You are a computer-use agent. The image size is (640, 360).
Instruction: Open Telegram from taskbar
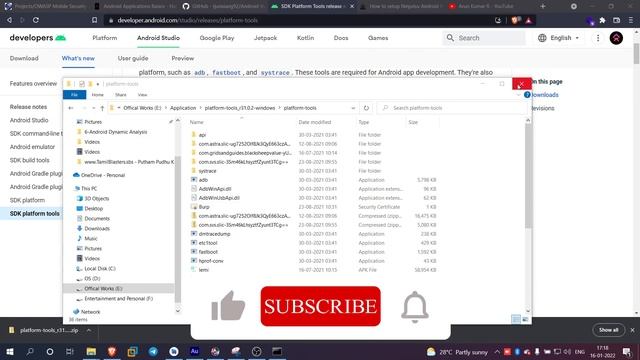tap(153, 351)
